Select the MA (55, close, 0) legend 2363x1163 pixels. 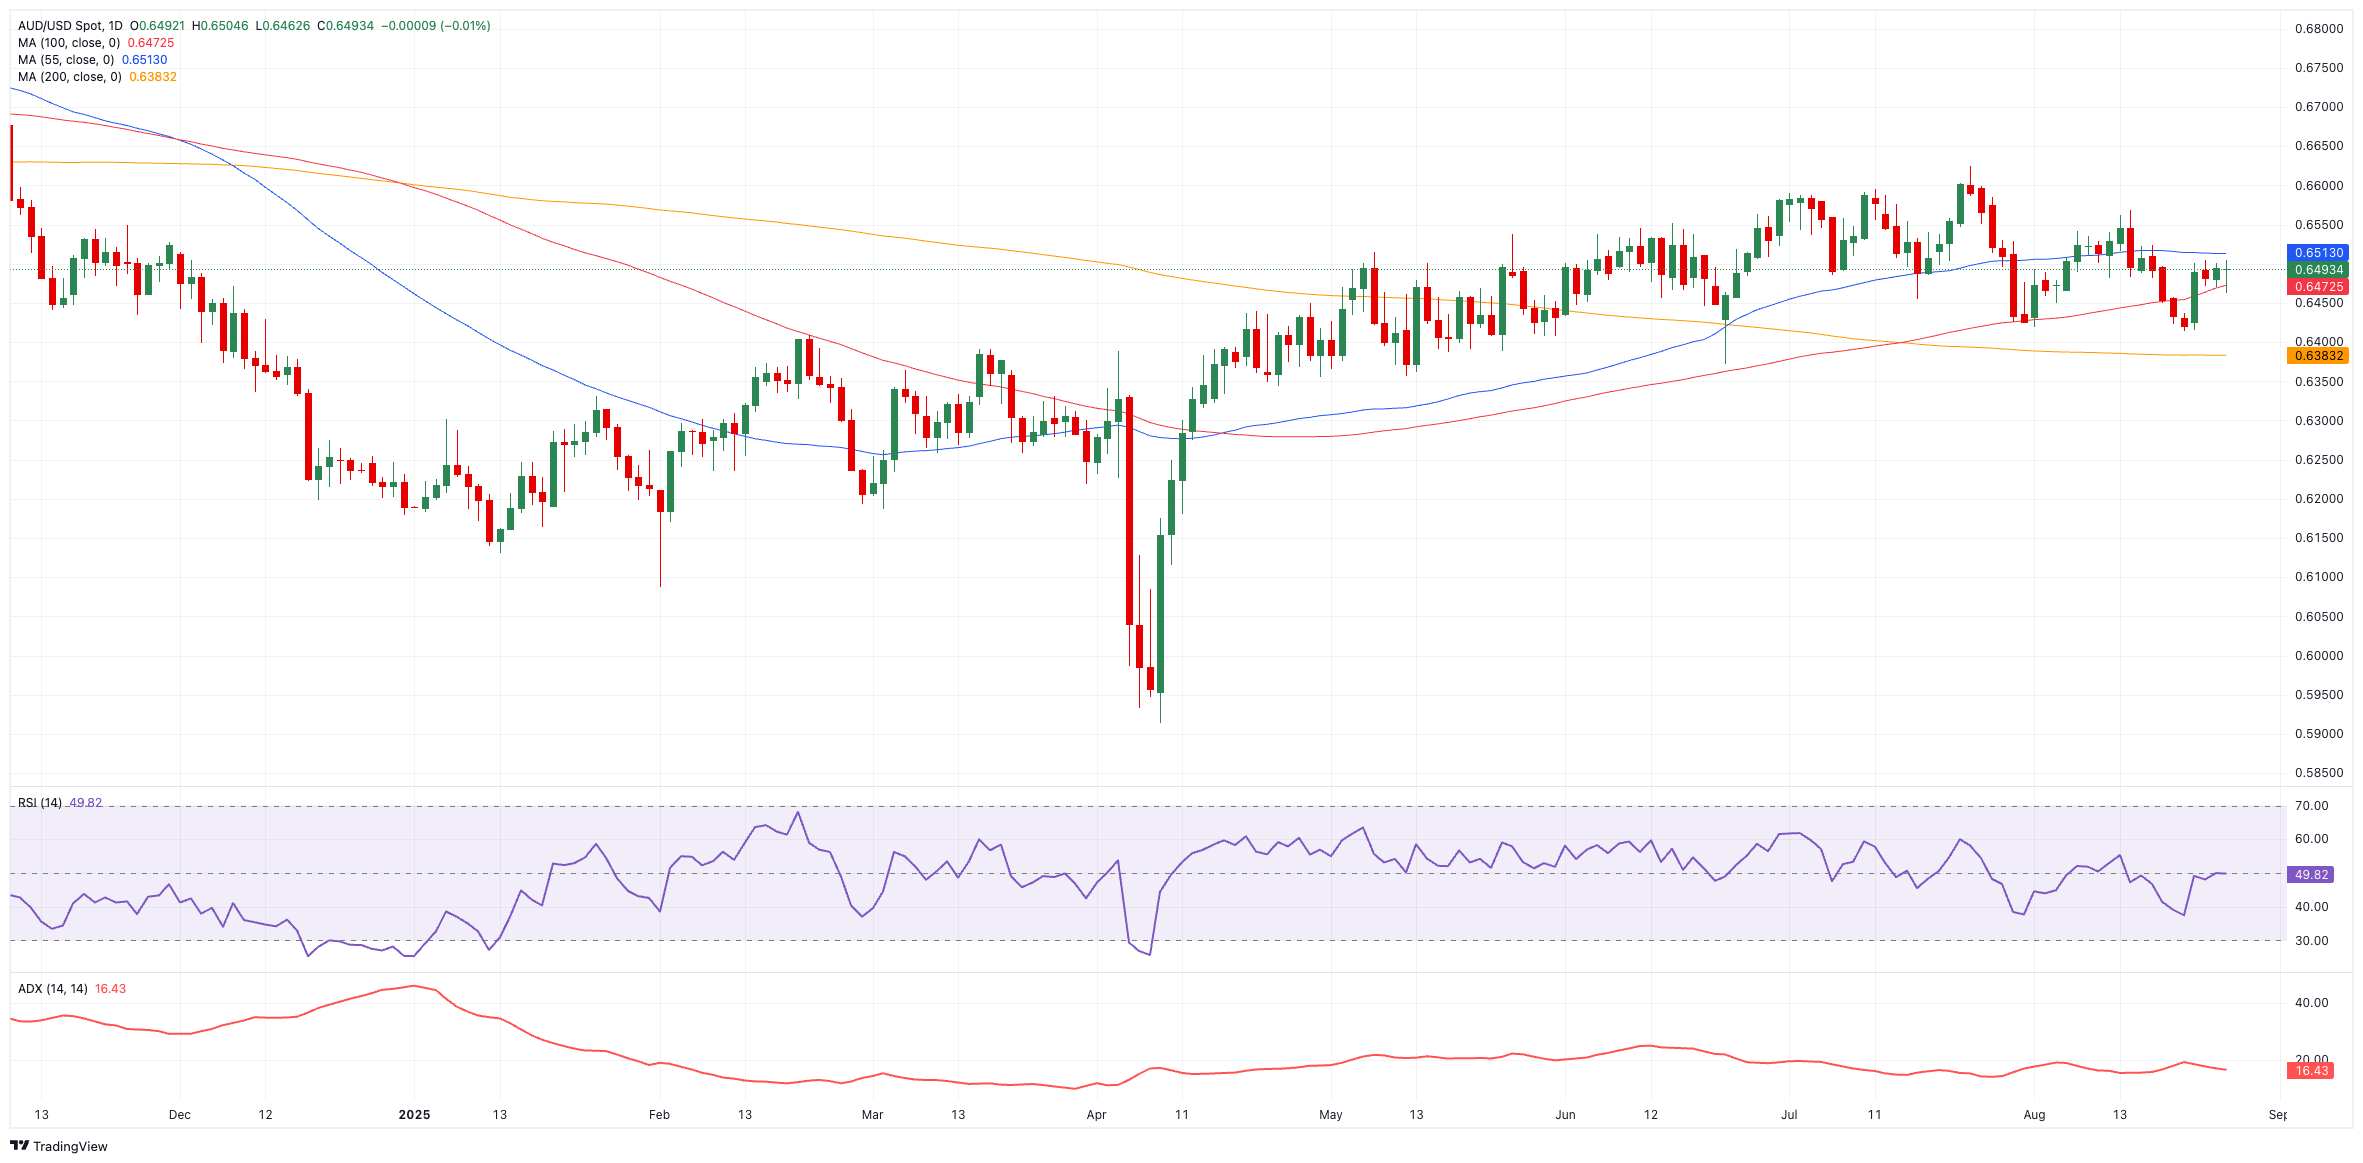point(66,60)
